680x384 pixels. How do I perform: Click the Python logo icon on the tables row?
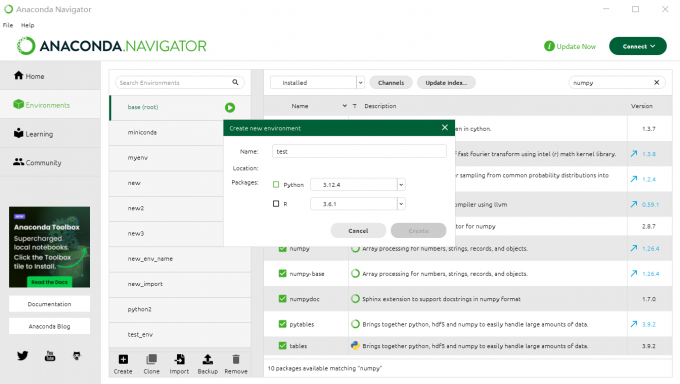355,345
